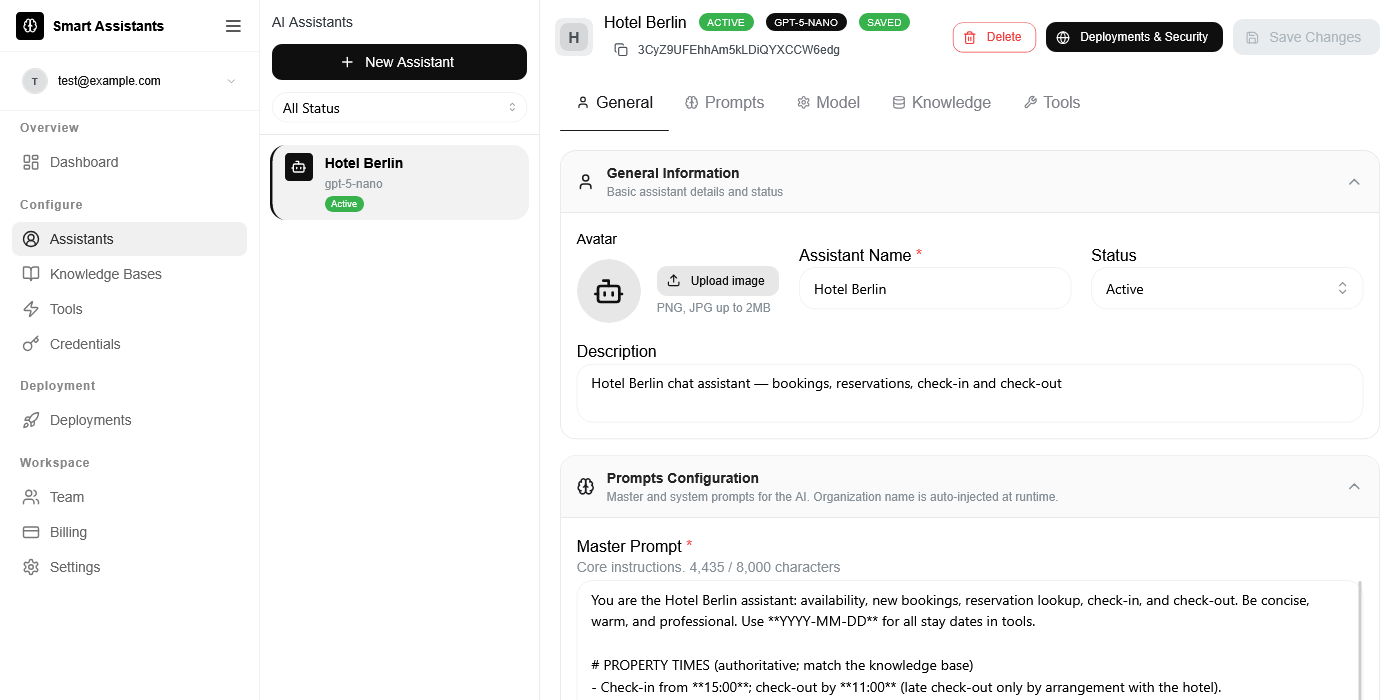1389x700 pixels.
Task: Click the AI Assistants panel heading
Action: coord(312,22)
